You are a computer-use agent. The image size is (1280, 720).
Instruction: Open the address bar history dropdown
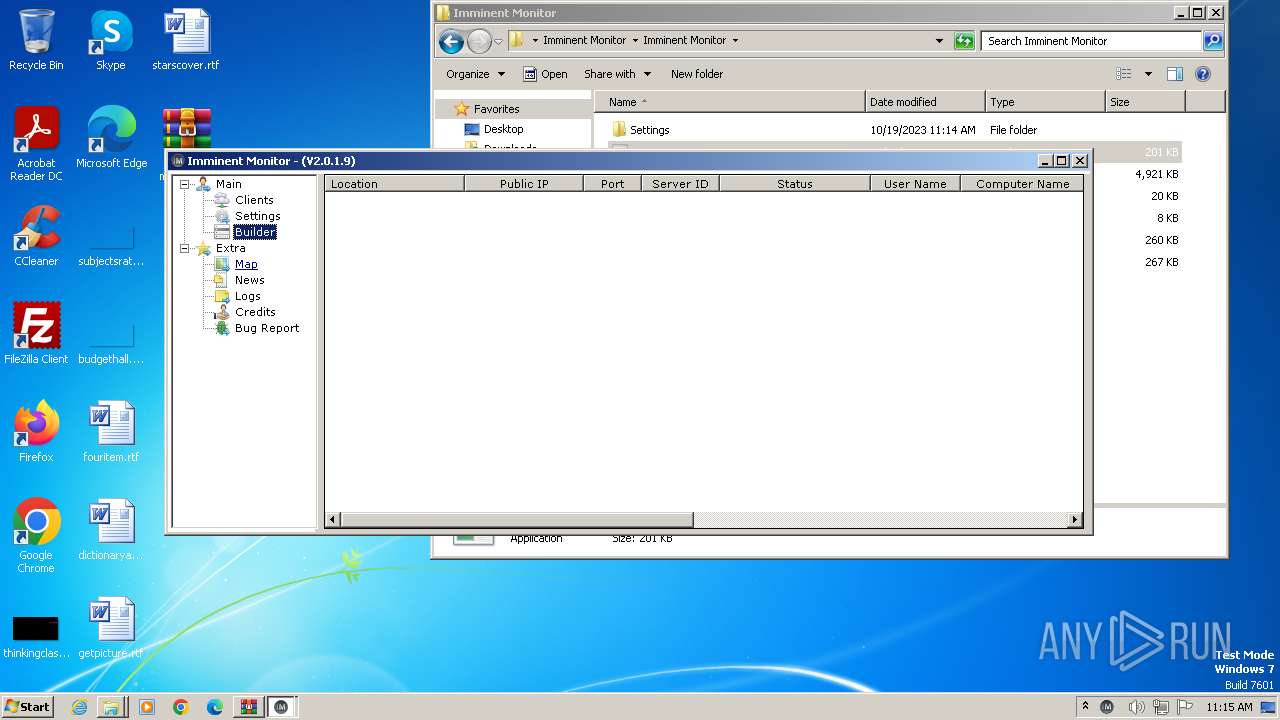coord(939,41)
